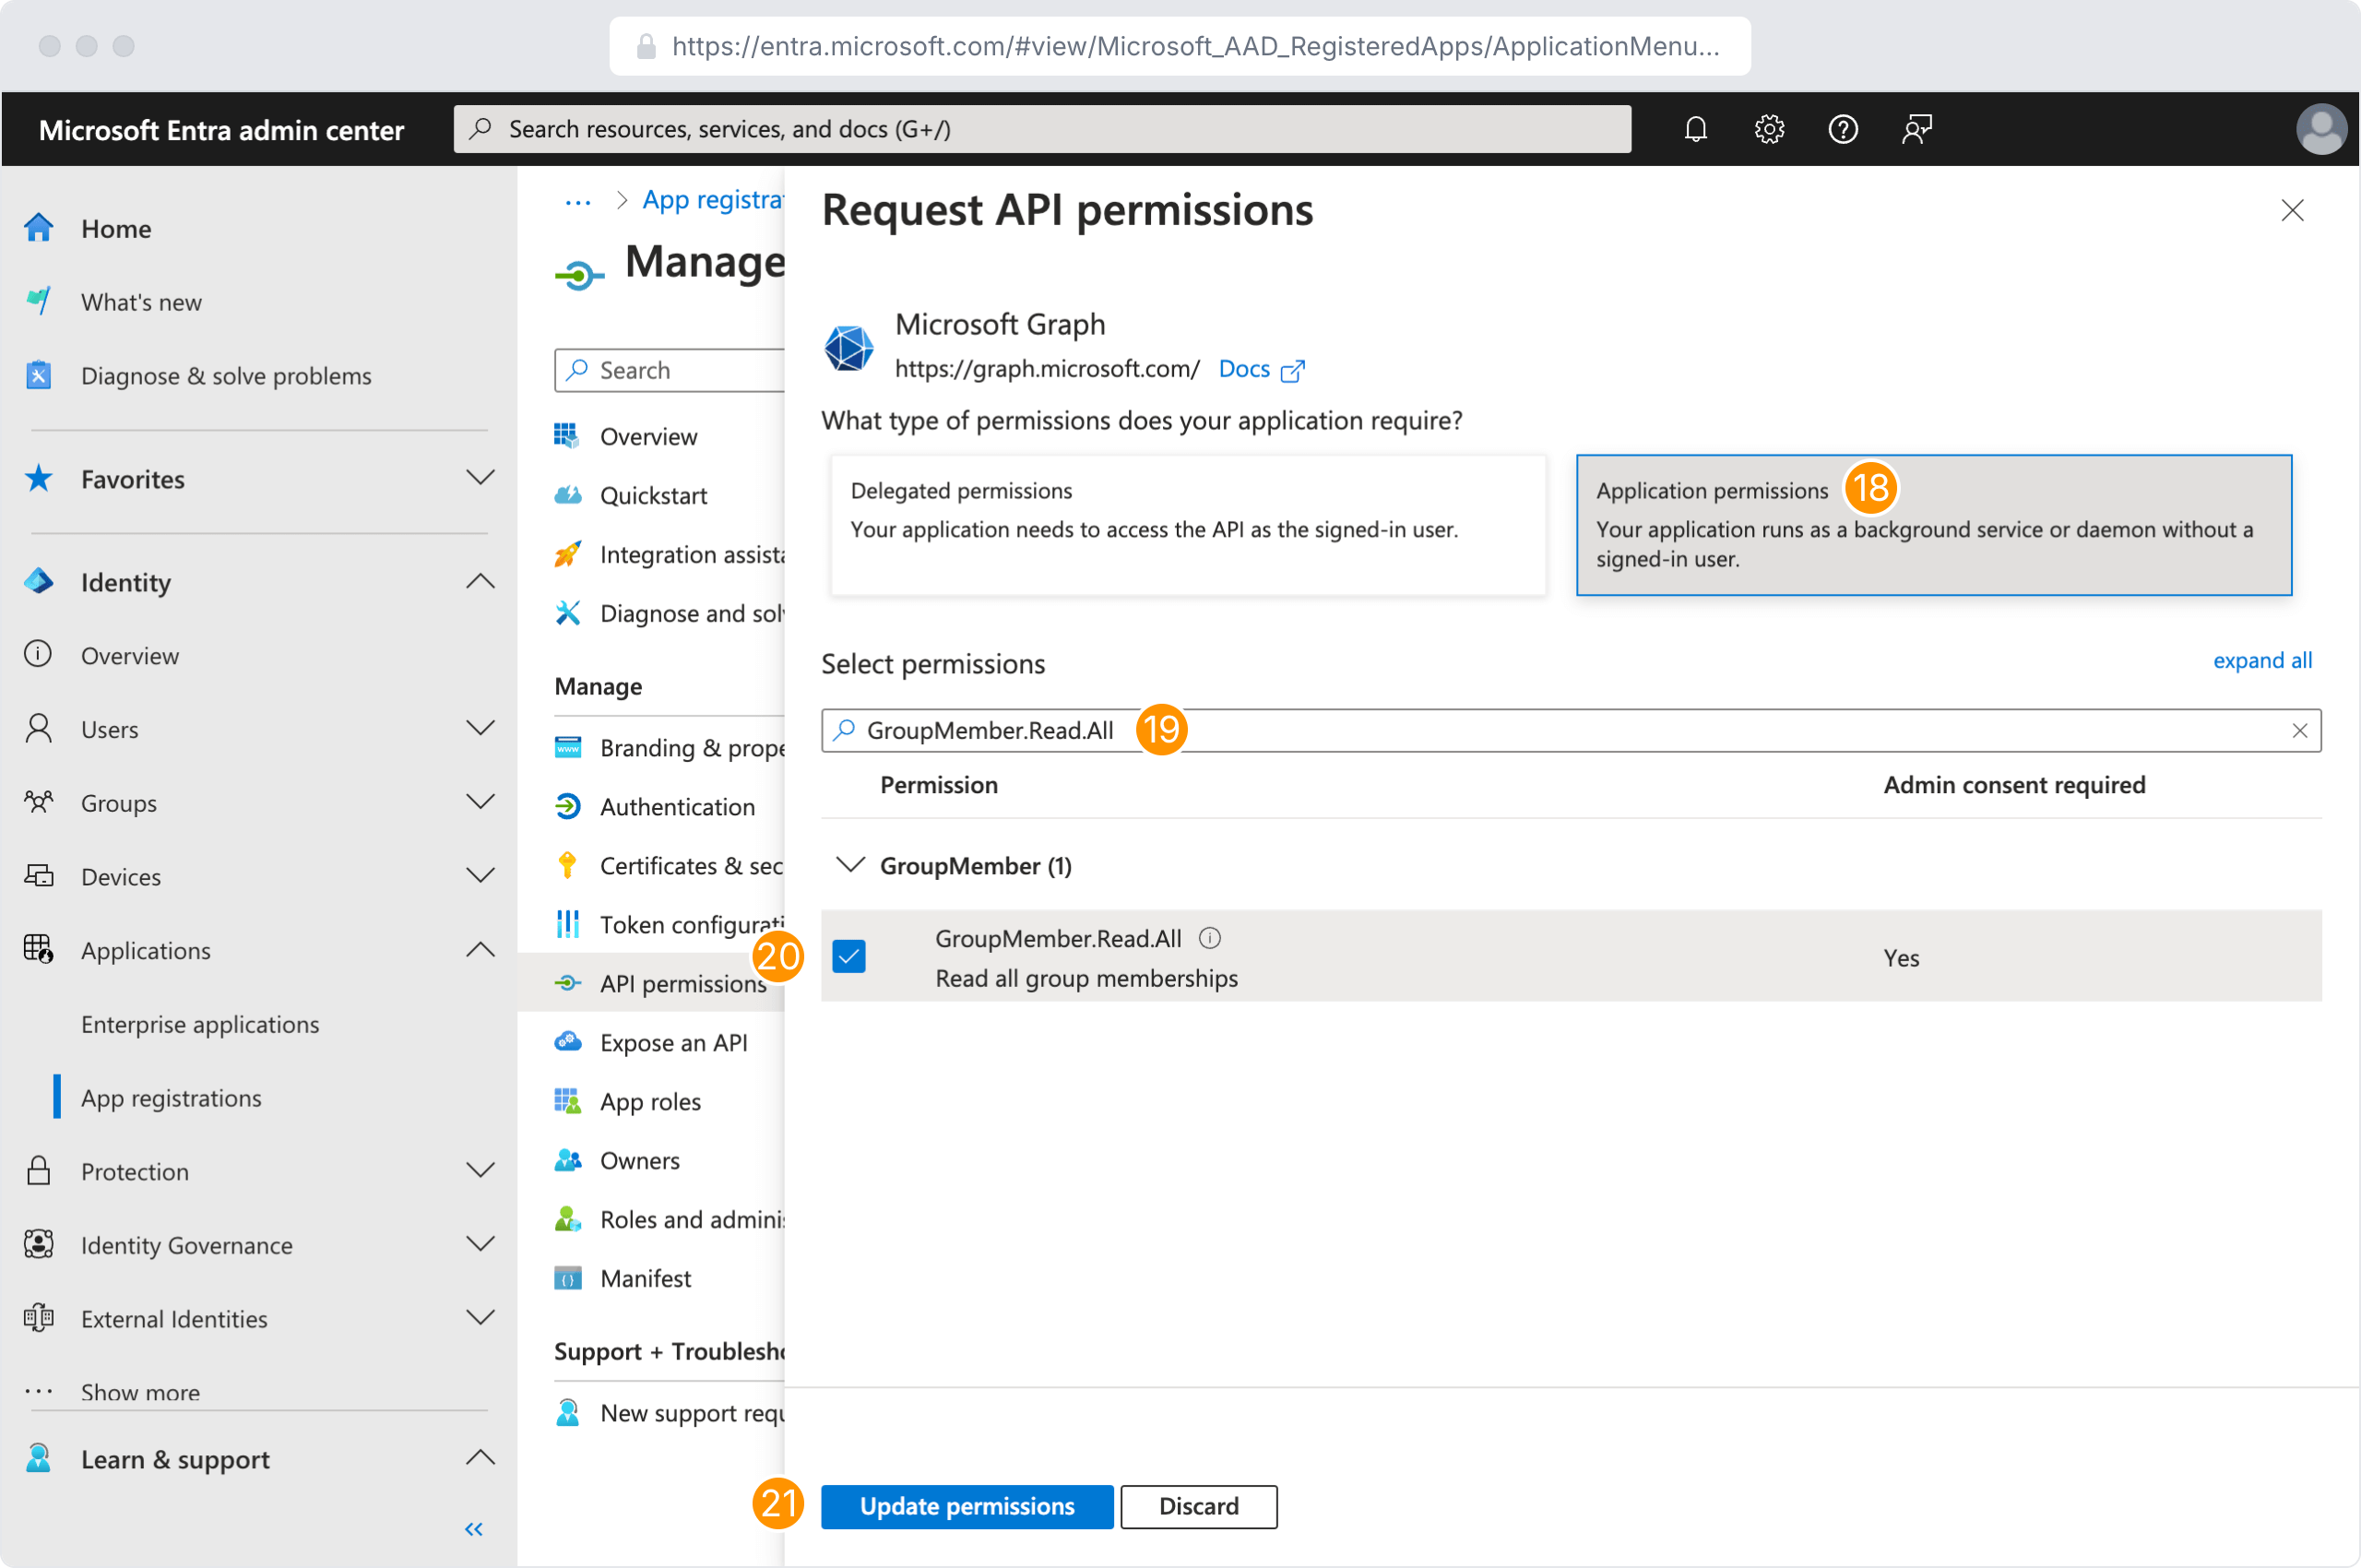Click the expand all link

2261,660
